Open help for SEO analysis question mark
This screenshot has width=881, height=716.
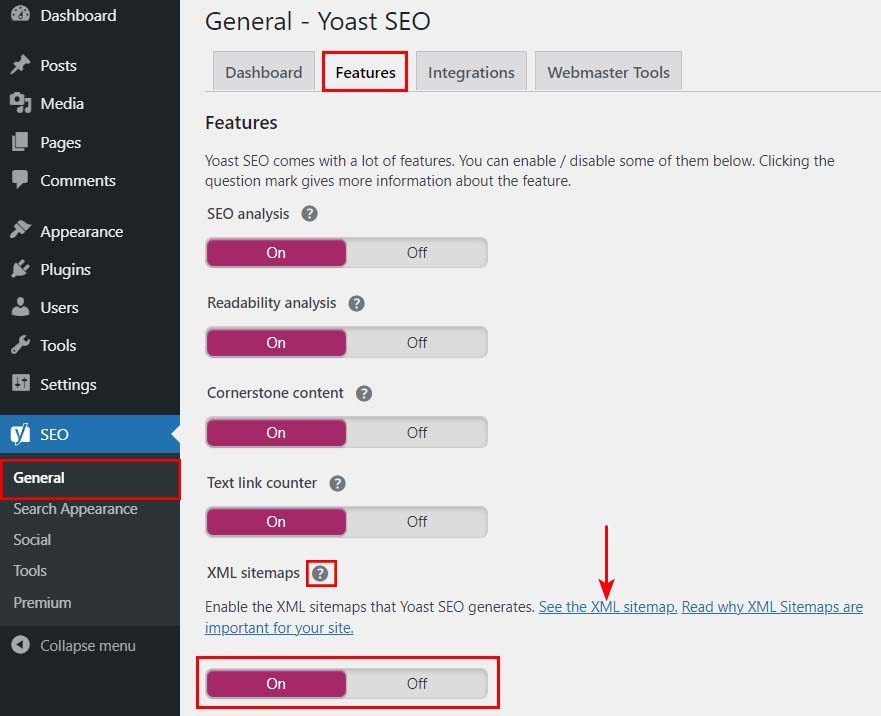(310, 214)
